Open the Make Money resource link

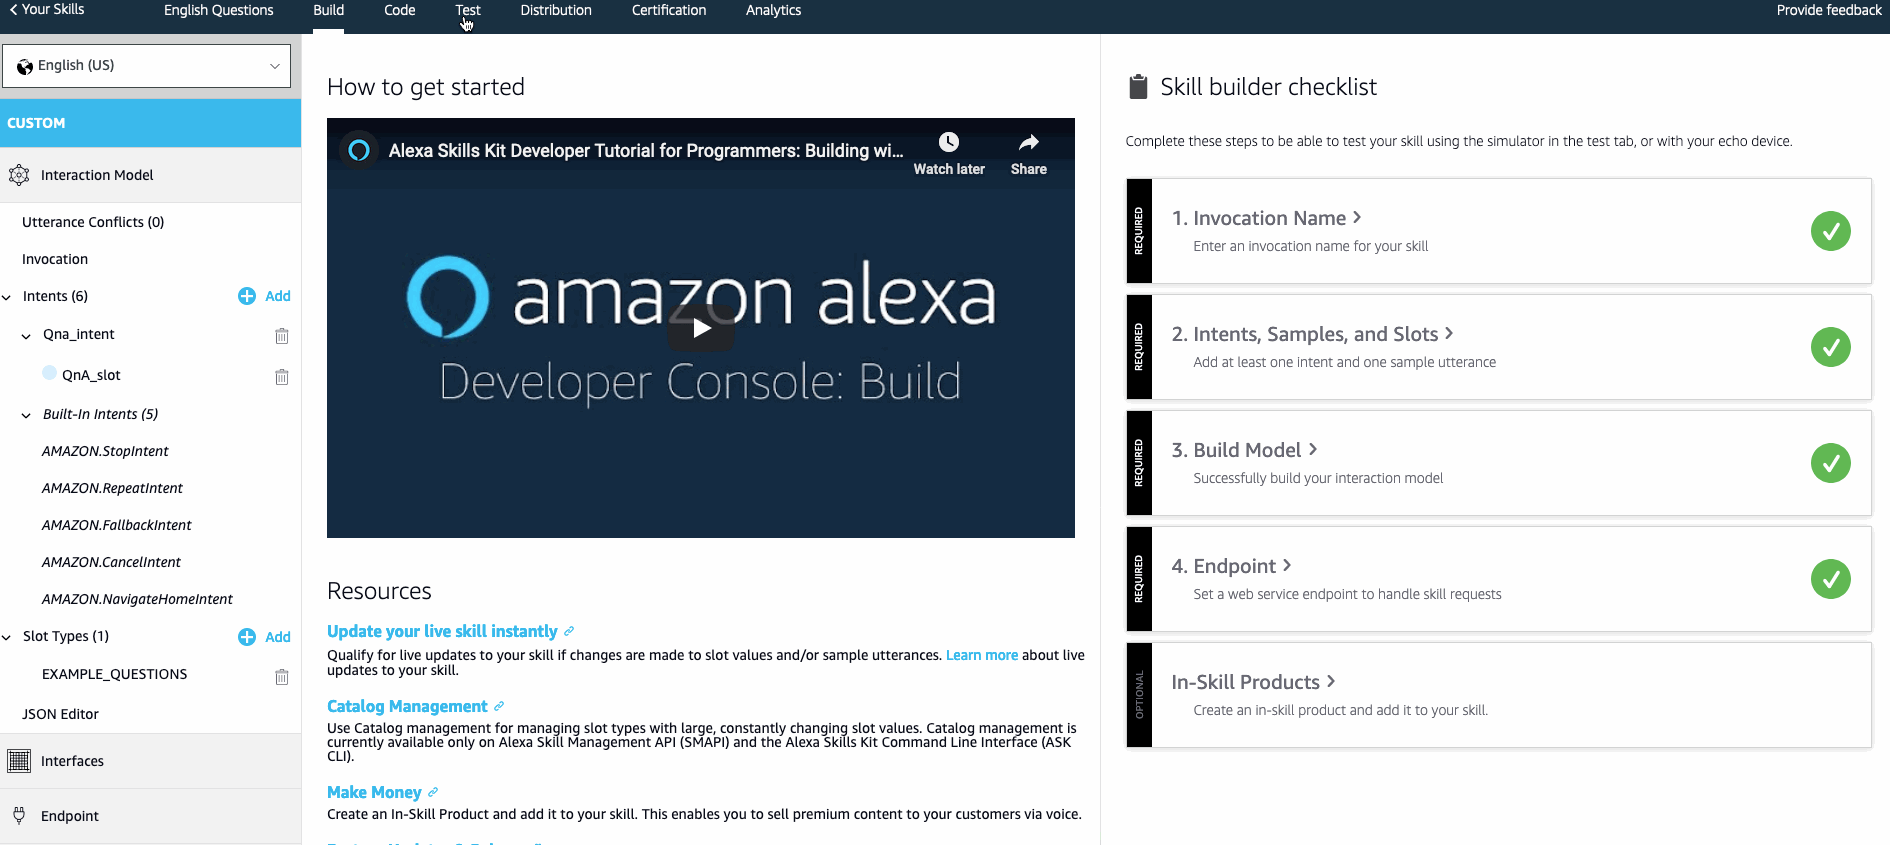click(x=374, y=792)
